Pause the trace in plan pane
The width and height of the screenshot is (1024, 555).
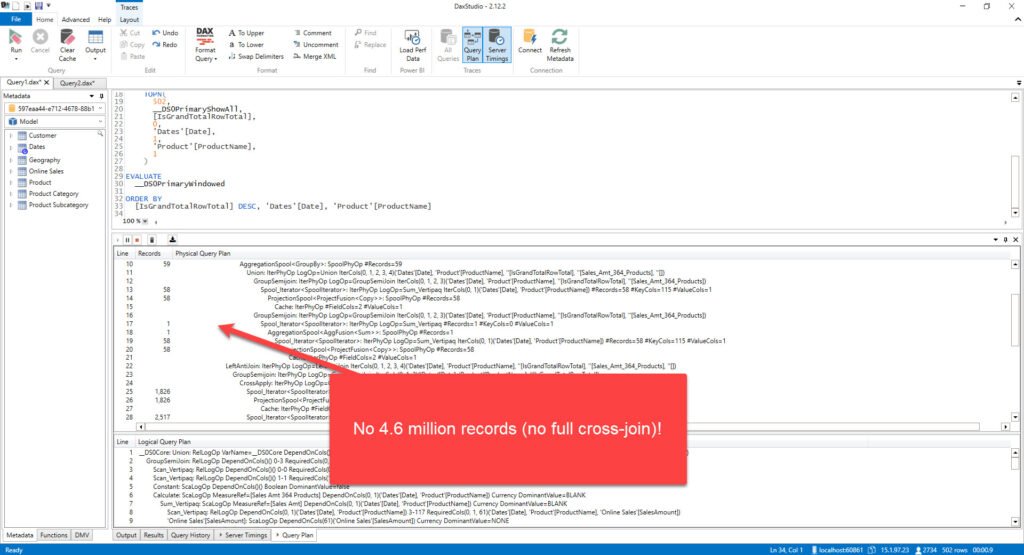tap(127, 240)
